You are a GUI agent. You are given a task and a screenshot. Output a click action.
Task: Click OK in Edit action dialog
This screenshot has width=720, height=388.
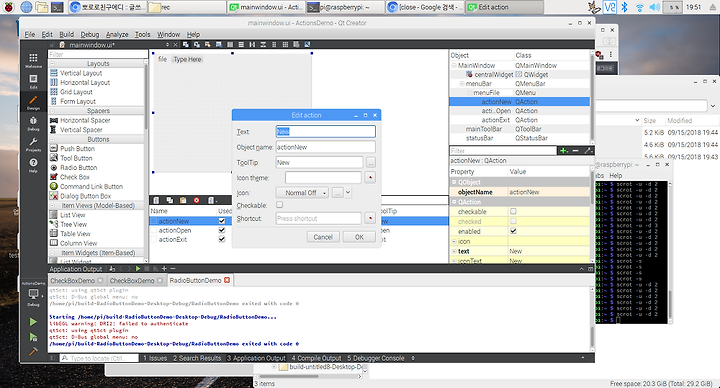click(x=359, y=237)
